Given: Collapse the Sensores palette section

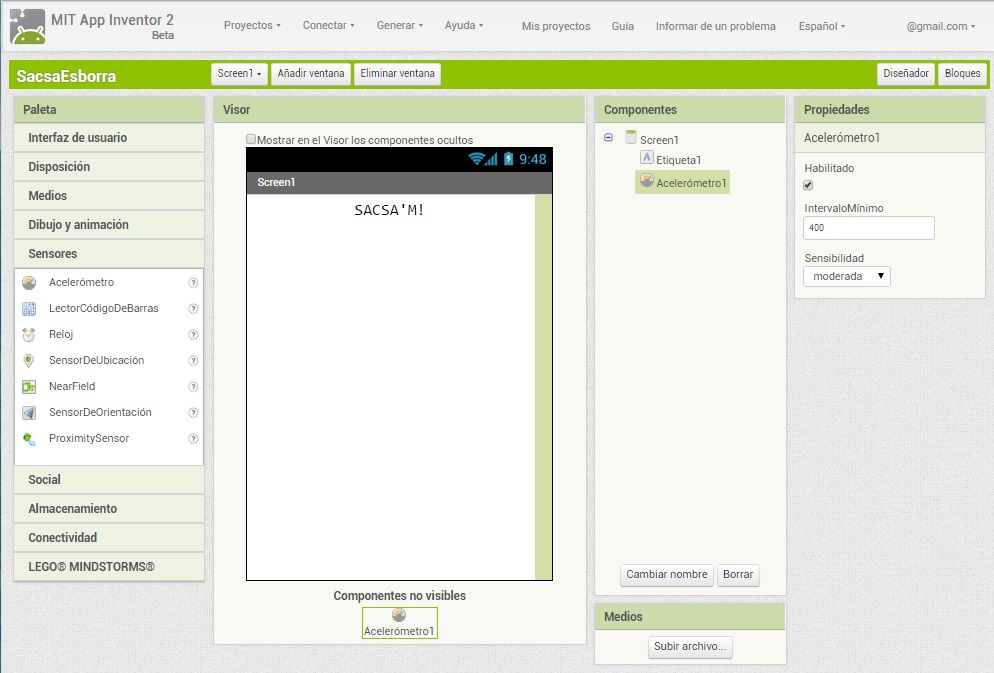Looking at the screenshot, I should click(x=109, y=253).
